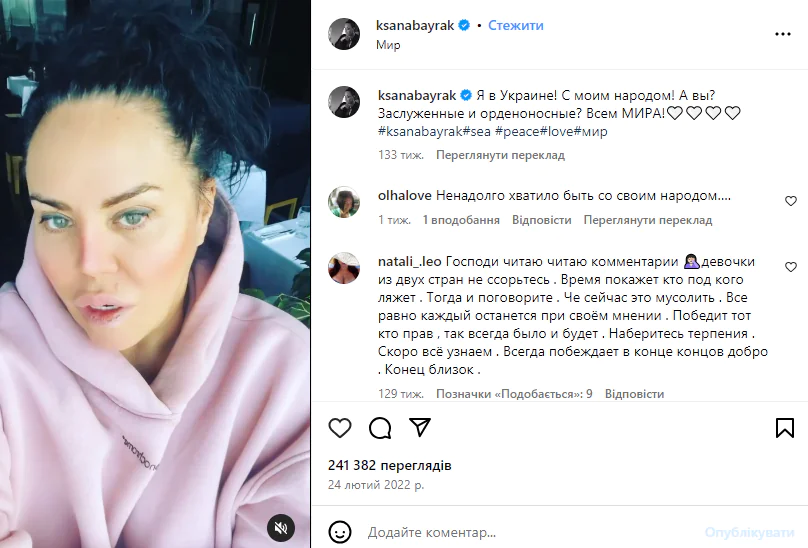Like the post with heart icon

tap(340, 428)
